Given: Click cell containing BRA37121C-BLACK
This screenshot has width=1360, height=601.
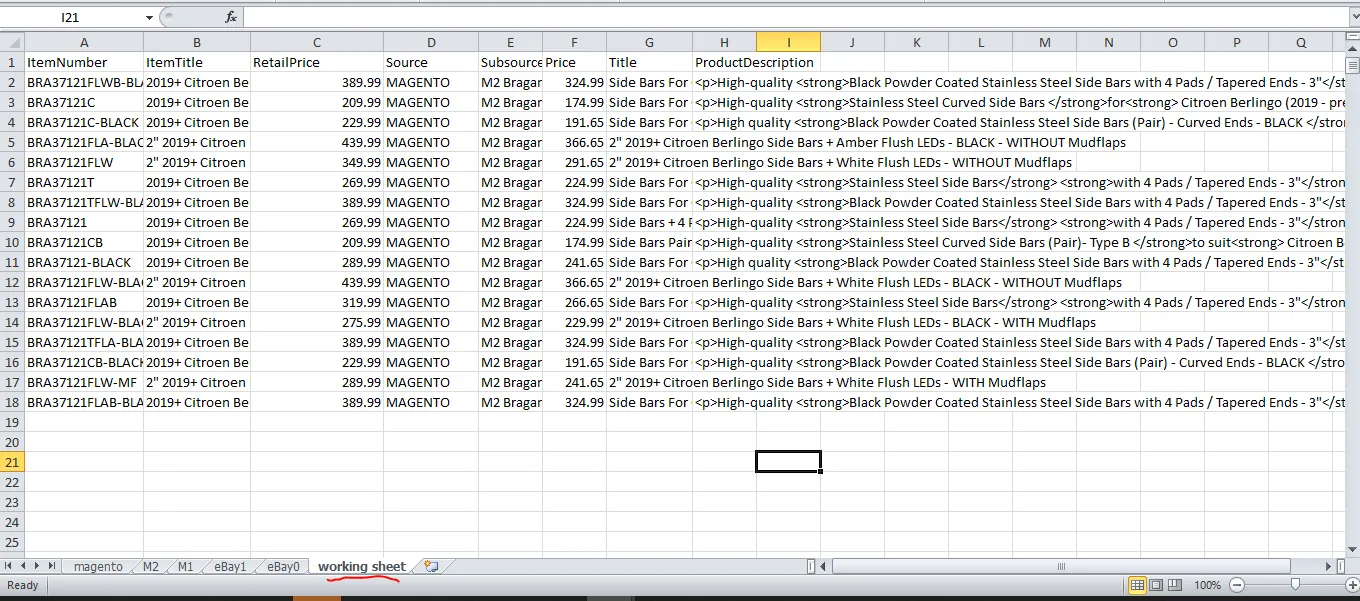Looking at the screenshot, I should tap(84, 122).
